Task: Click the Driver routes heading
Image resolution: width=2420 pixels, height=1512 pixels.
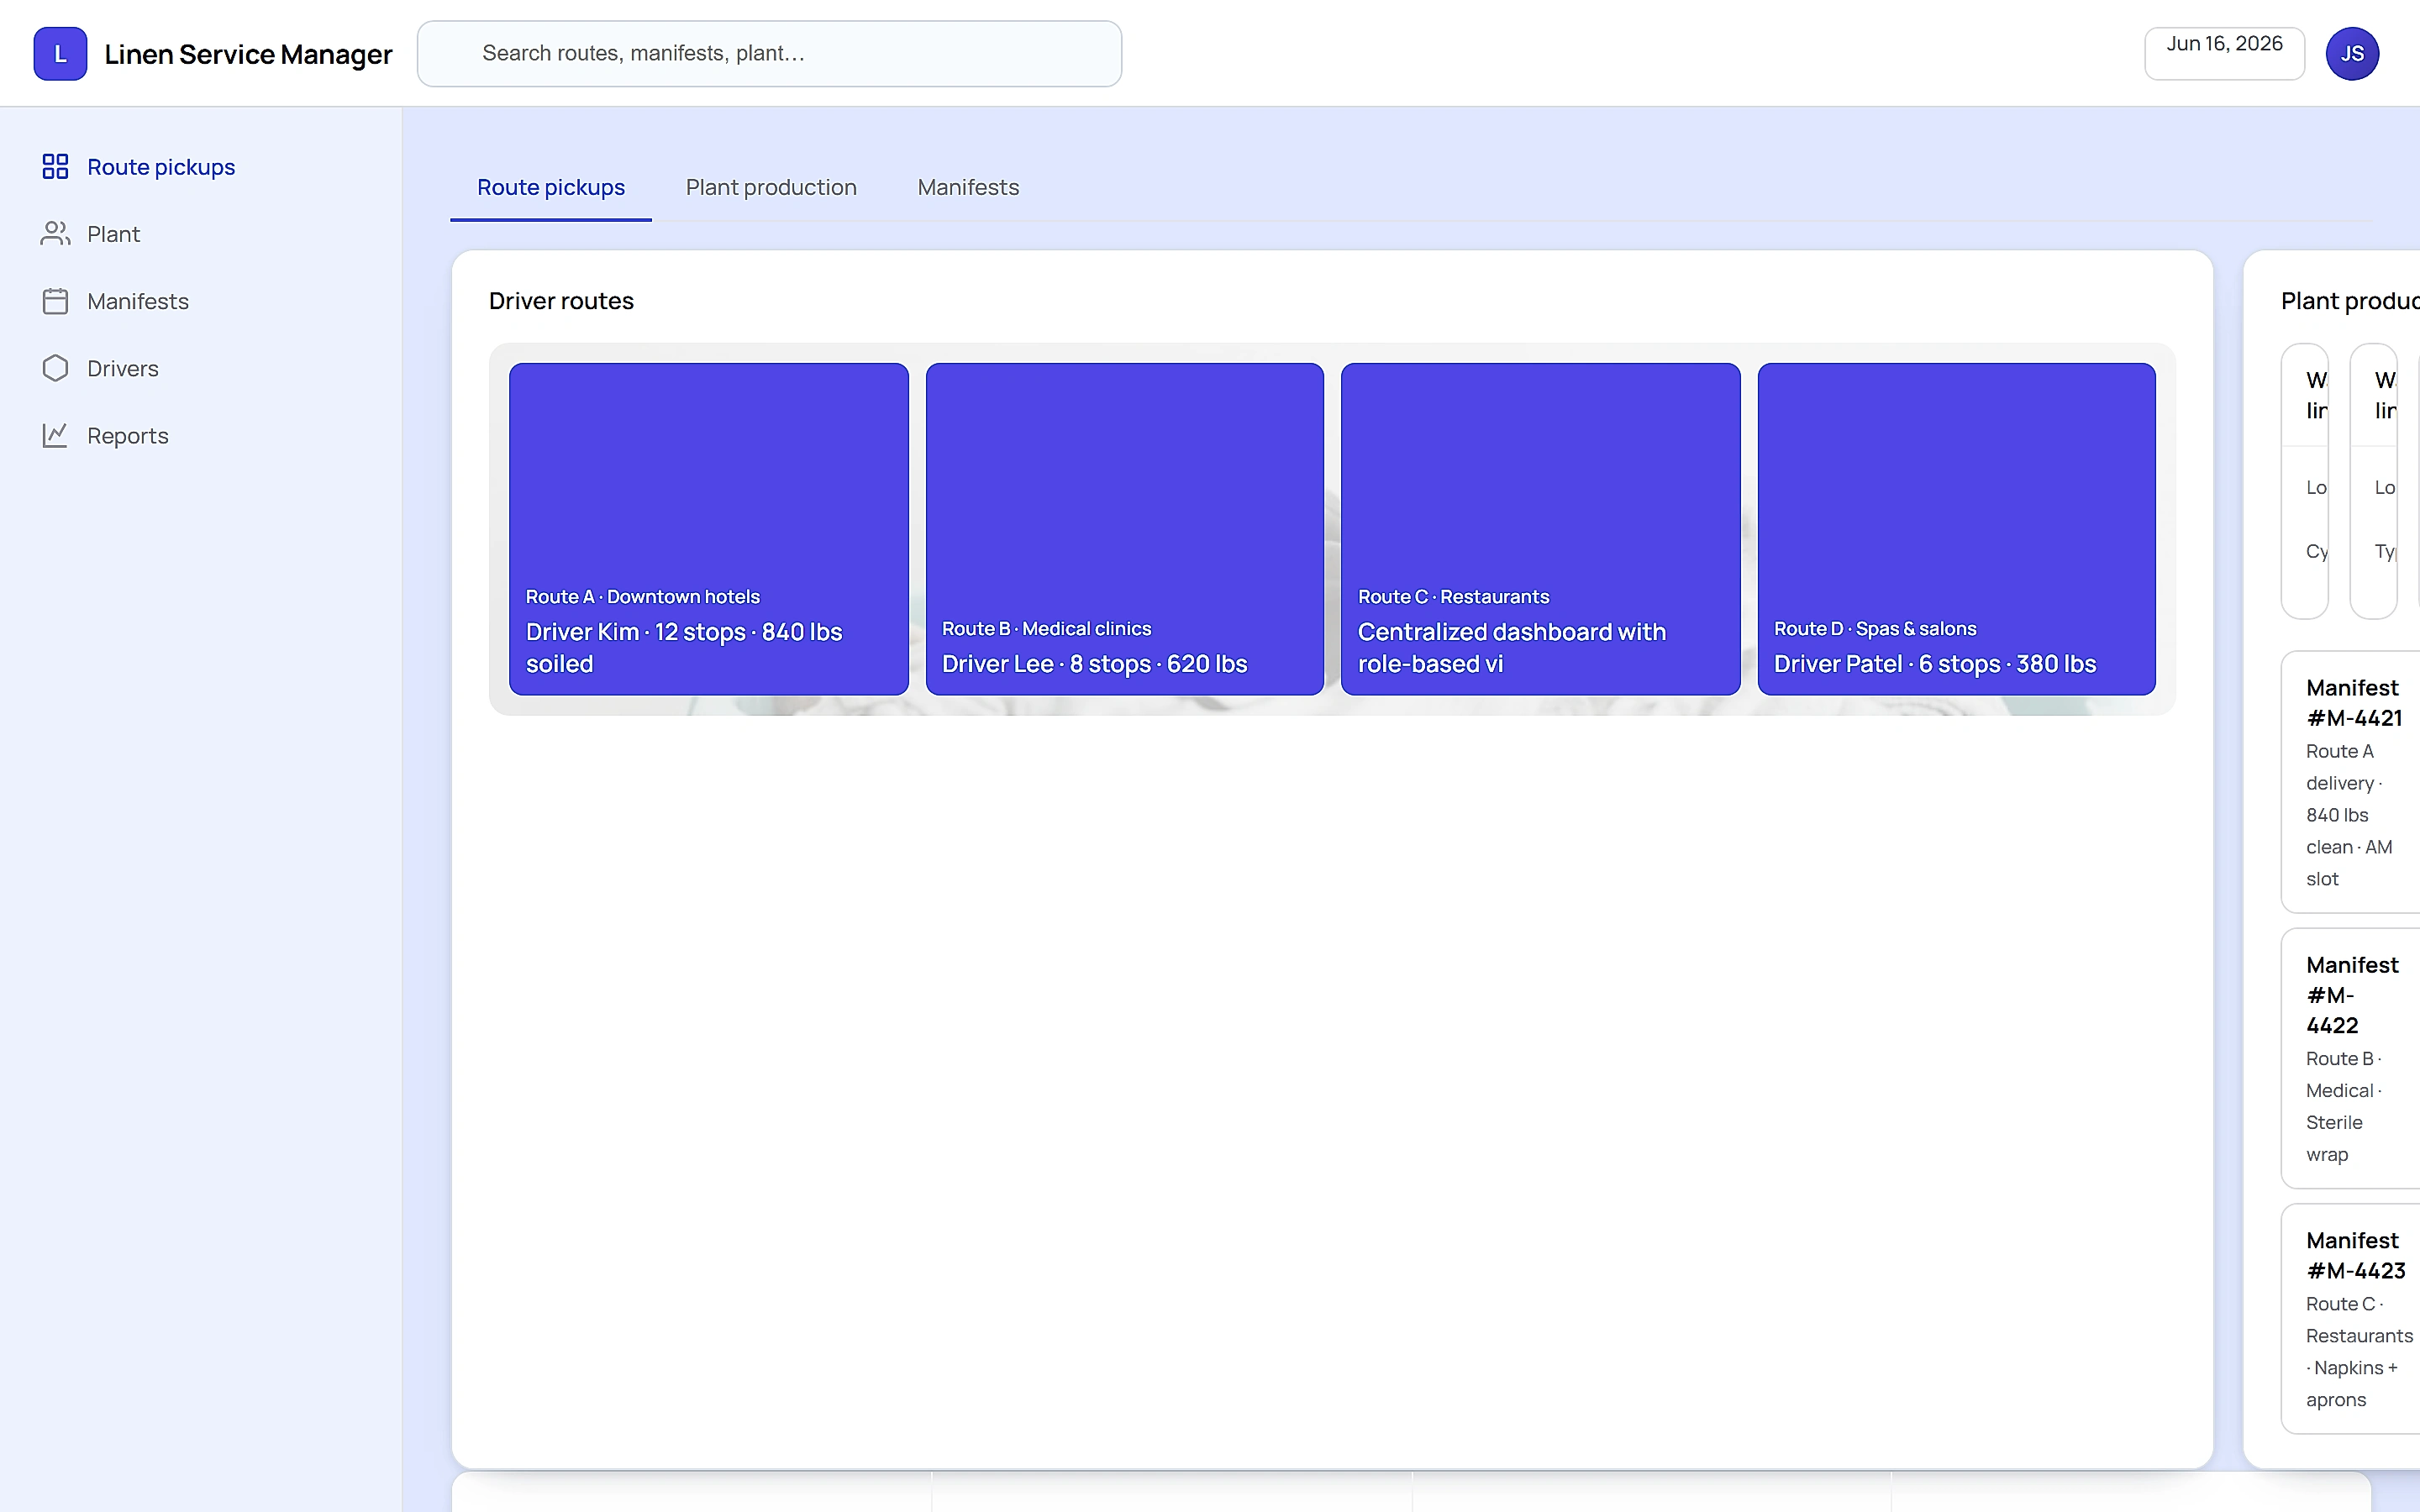Action: pos(561,301)
